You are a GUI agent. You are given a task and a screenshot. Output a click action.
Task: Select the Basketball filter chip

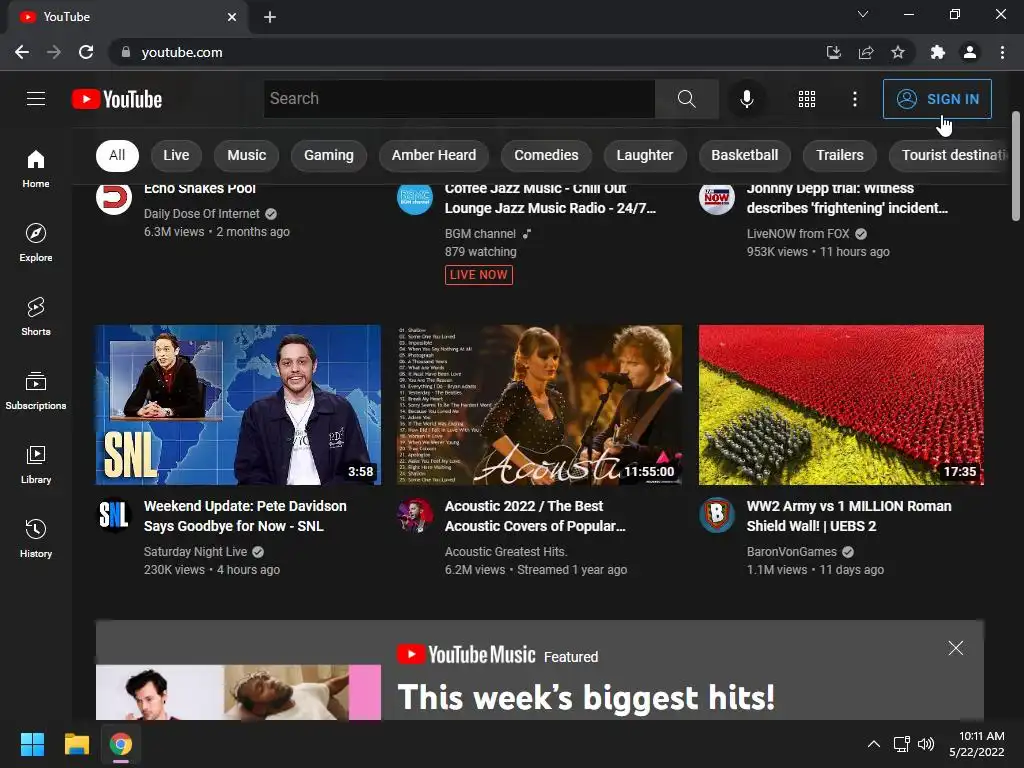pyautogui.click(x=744, y=155)
